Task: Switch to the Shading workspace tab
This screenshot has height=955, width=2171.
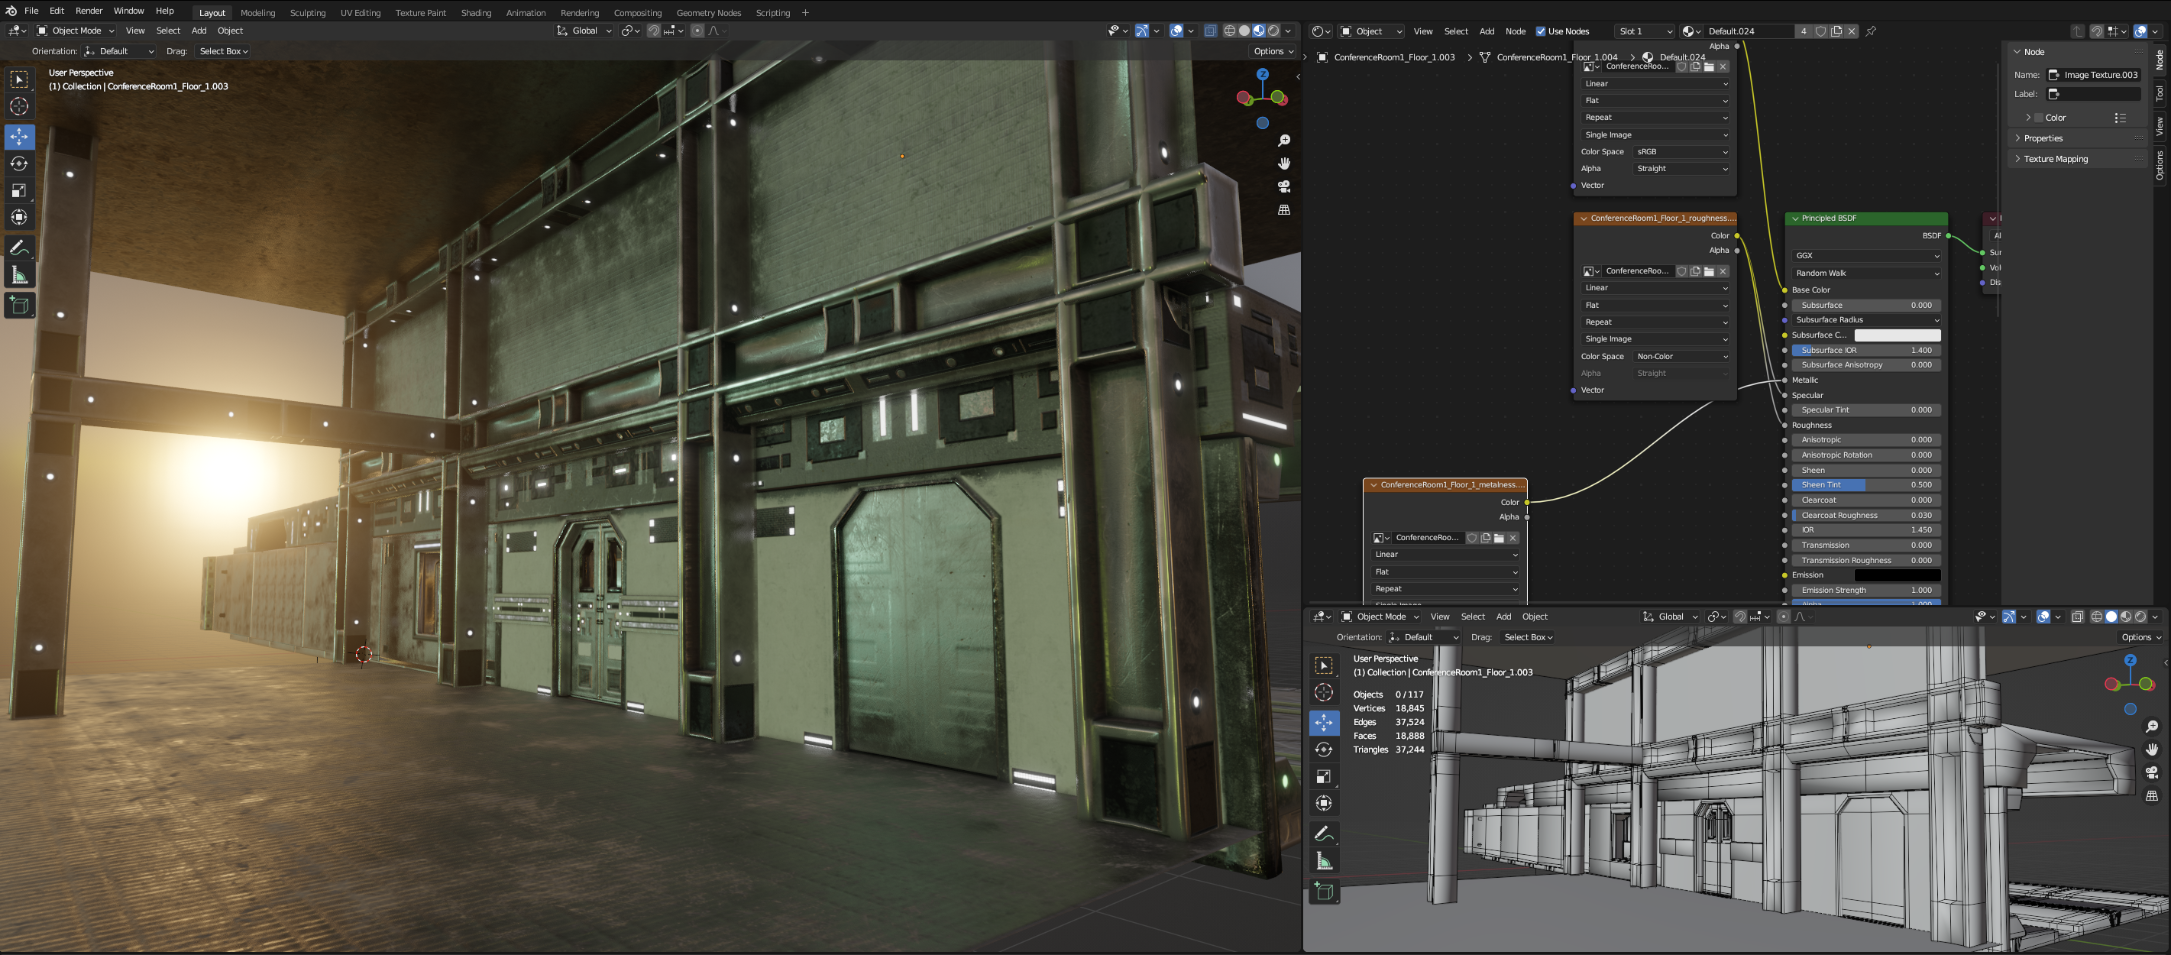Action: [476, 13]
